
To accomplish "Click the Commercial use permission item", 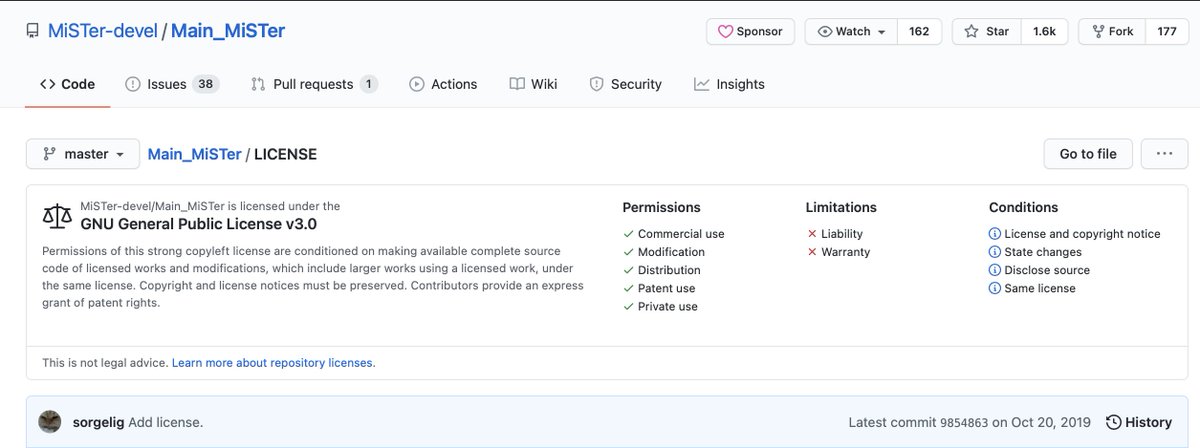I will pyautogui.click(x=673, y=234).
